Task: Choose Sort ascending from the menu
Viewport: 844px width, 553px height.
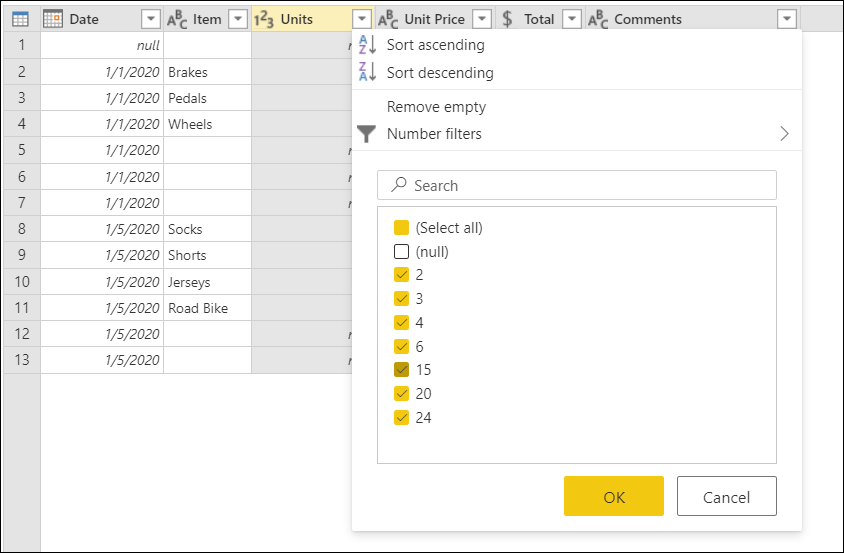Action: pos(576,45)
